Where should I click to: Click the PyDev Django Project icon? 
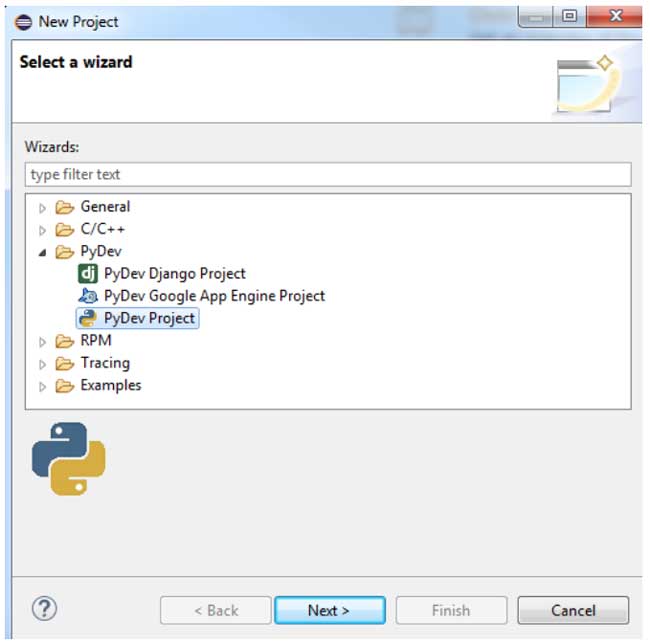[87, 273]
